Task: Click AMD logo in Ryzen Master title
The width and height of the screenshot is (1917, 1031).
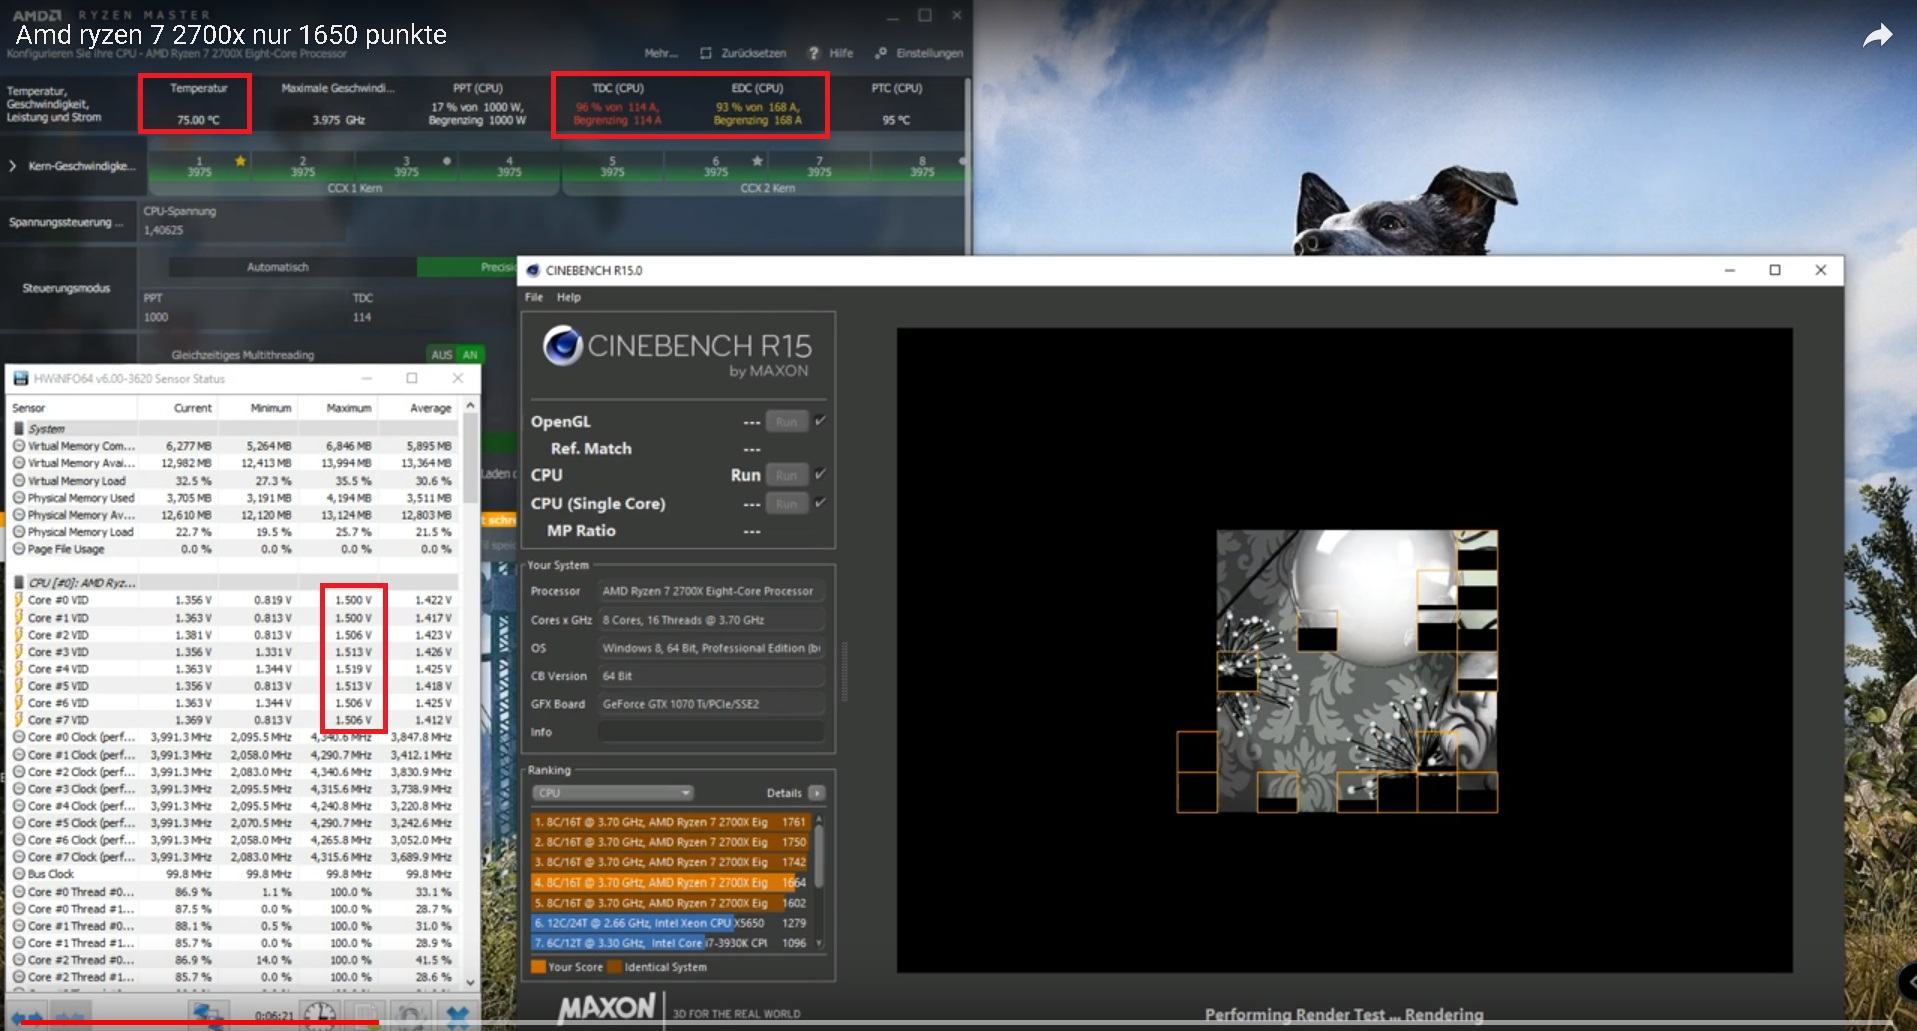Action: pos(37,15)
